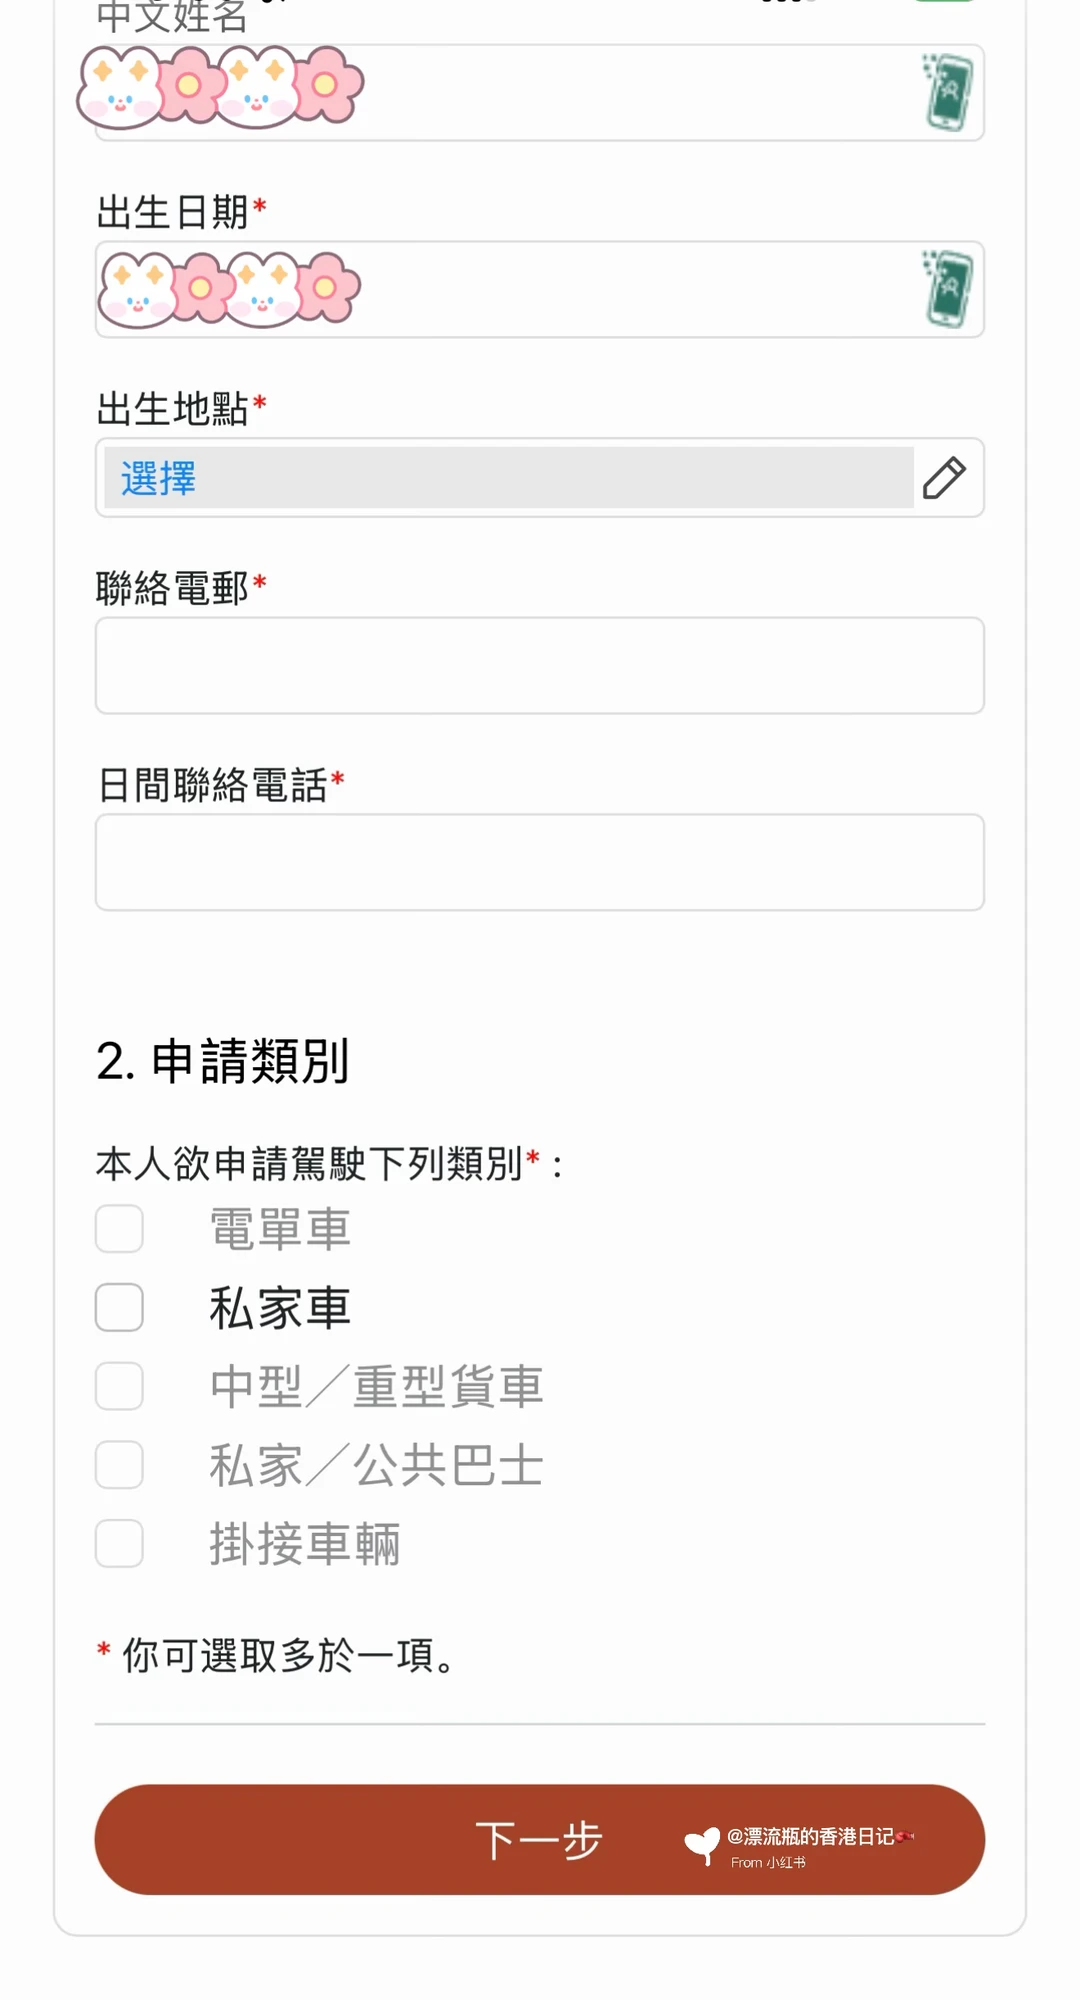
Task: Tap the phone autofill icon in the 中文姓名 field
Action: click(947, 93)
